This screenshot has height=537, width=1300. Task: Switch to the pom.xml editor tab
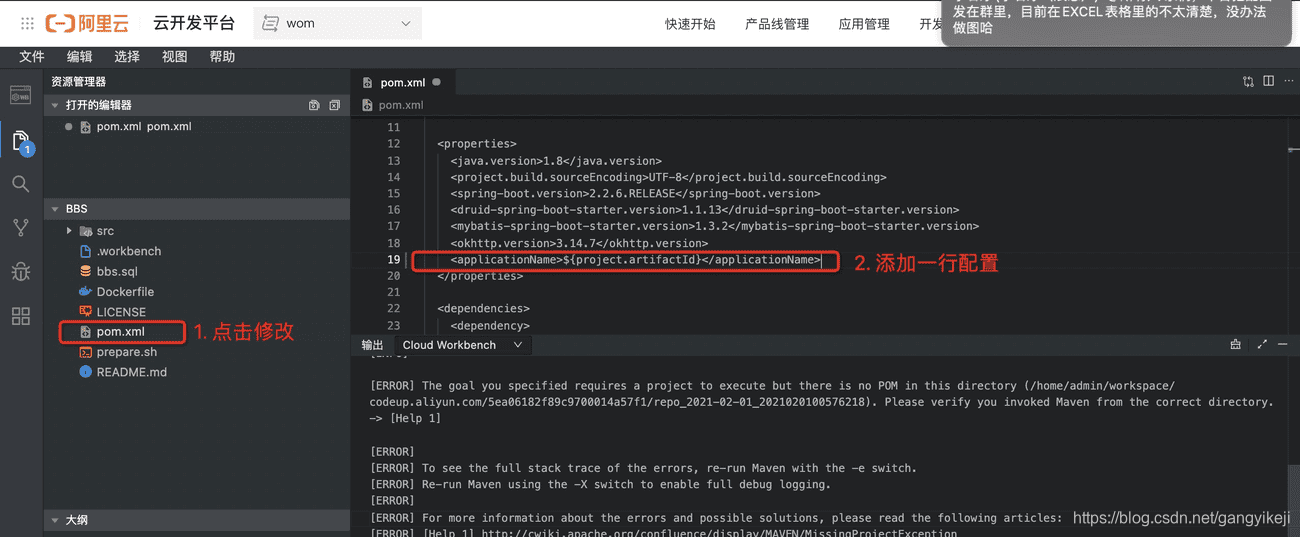tap(403, 82)
